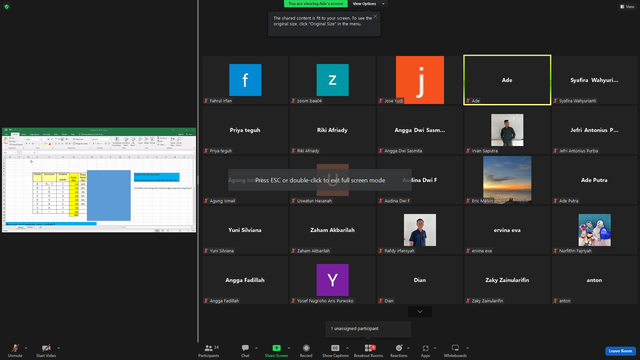Expand caret next to Whiteboards
Image resolution: width=640 pixels, height=360 pixels.
click(x=467, y=348)
